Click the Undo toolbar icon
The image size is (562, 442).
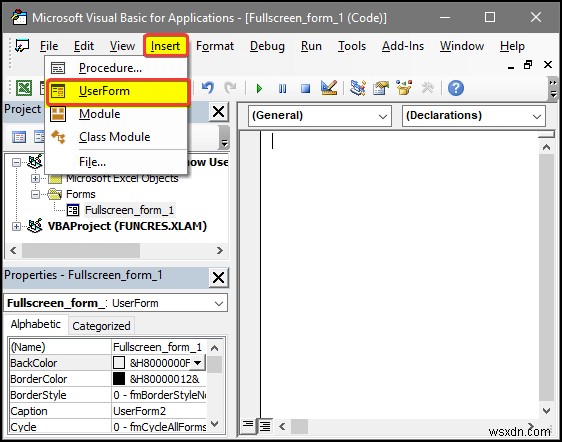pyautogui.click(x=208, y=88)
